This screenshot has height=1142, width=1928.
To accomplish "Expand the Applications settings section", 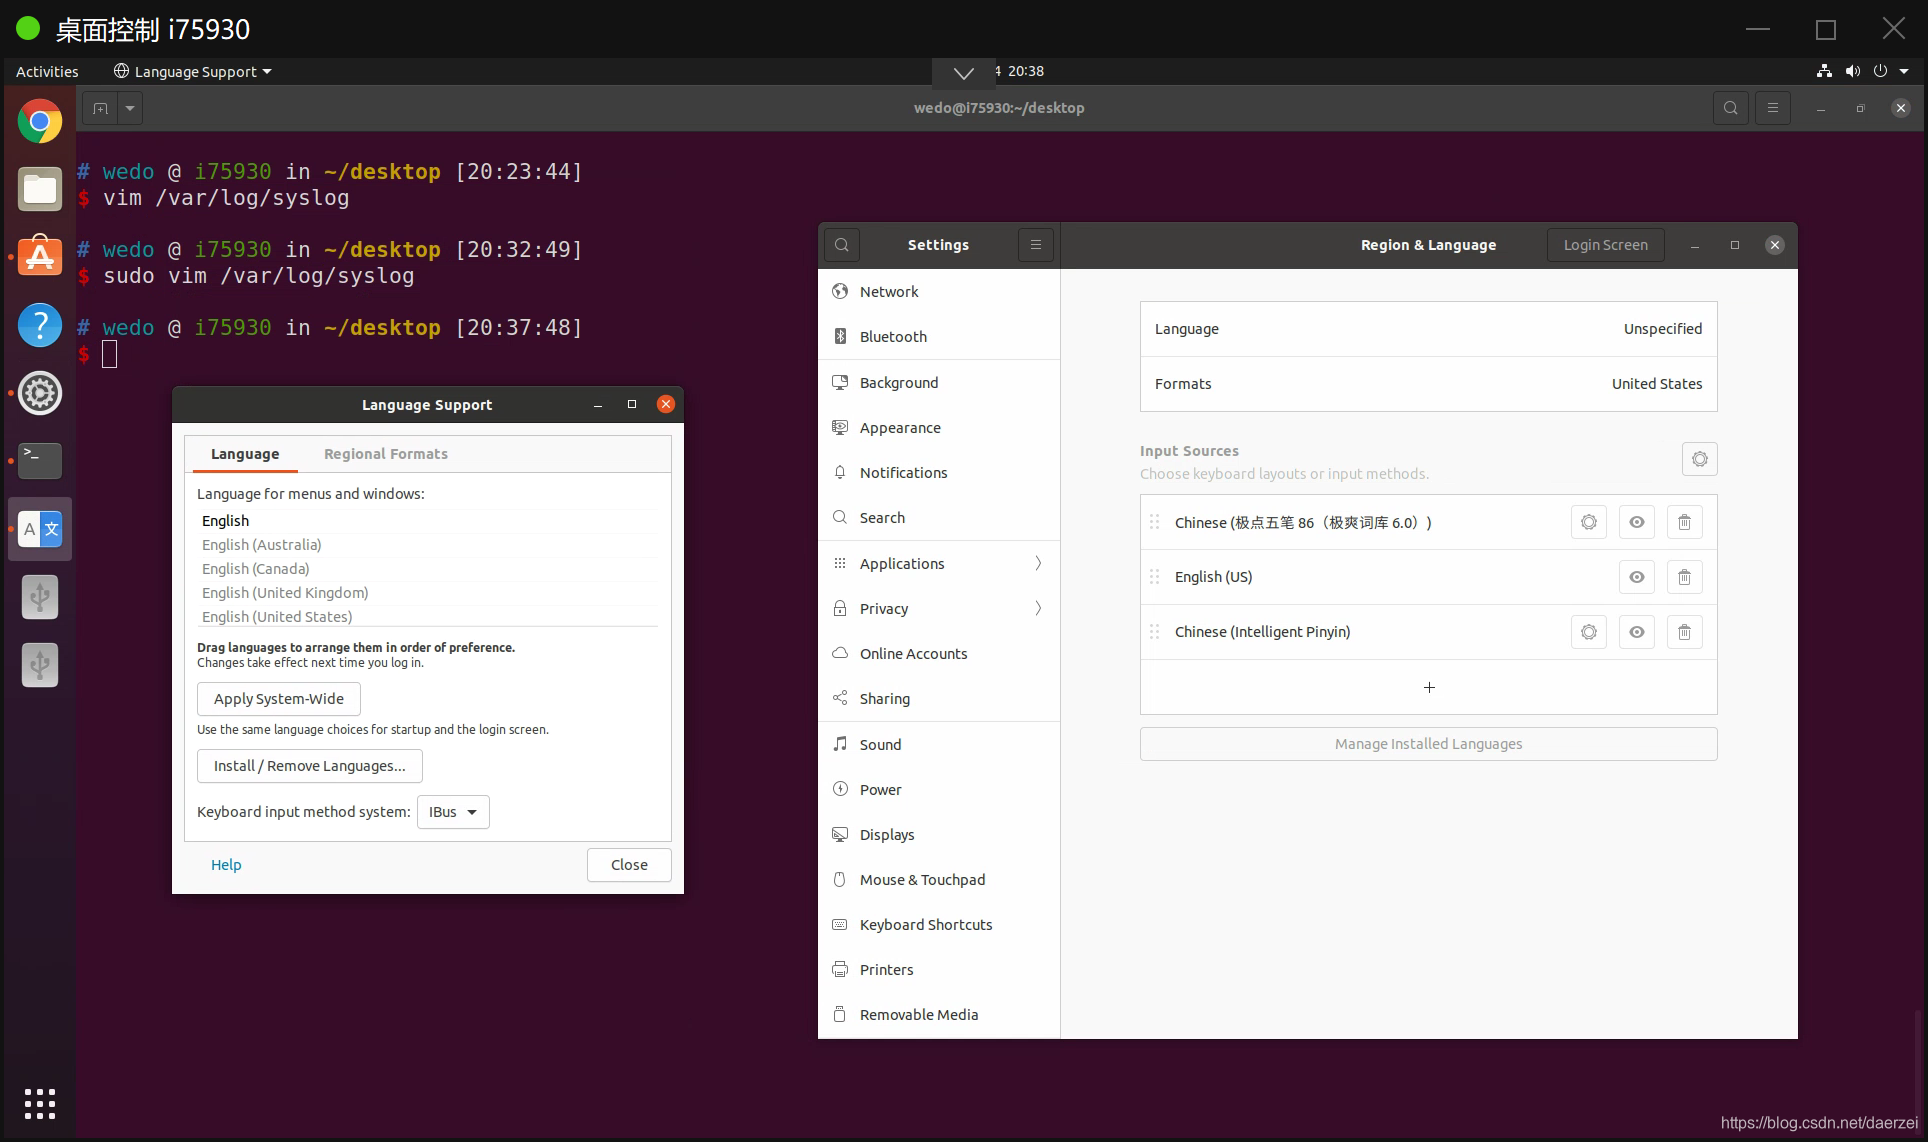I will pyautogui.click(x=938, y=563).
